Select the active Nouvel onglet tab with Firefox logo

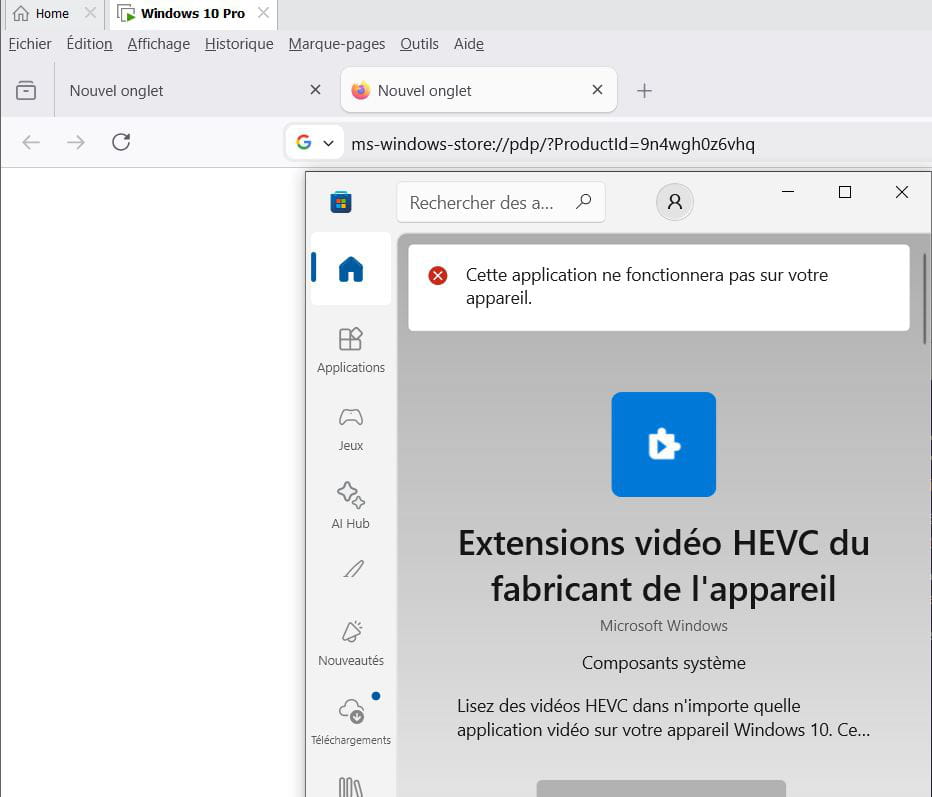pos(478,90)
